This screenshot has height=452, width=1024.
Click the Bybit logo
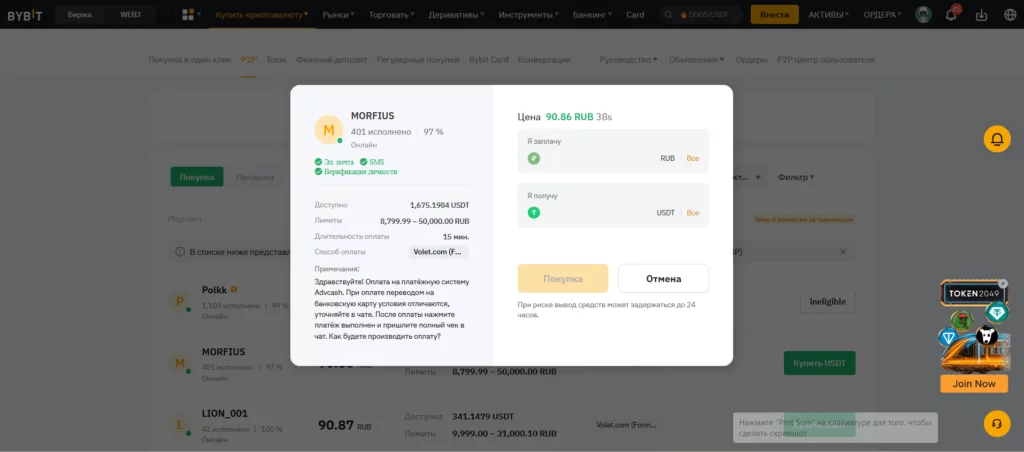25,15
